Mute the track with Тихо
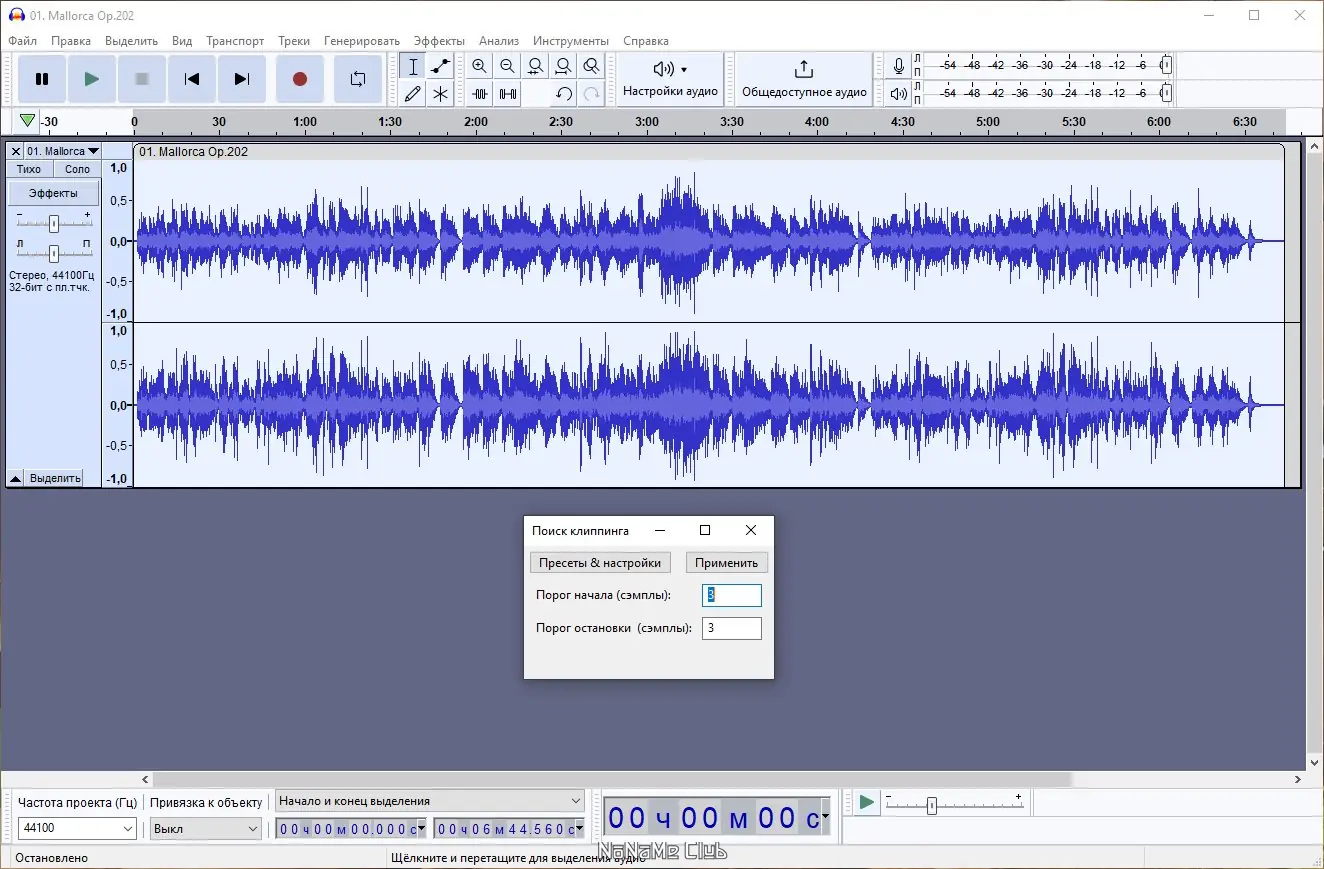Viewport: 1324px width, 869px height. click(x=29, y=169)
